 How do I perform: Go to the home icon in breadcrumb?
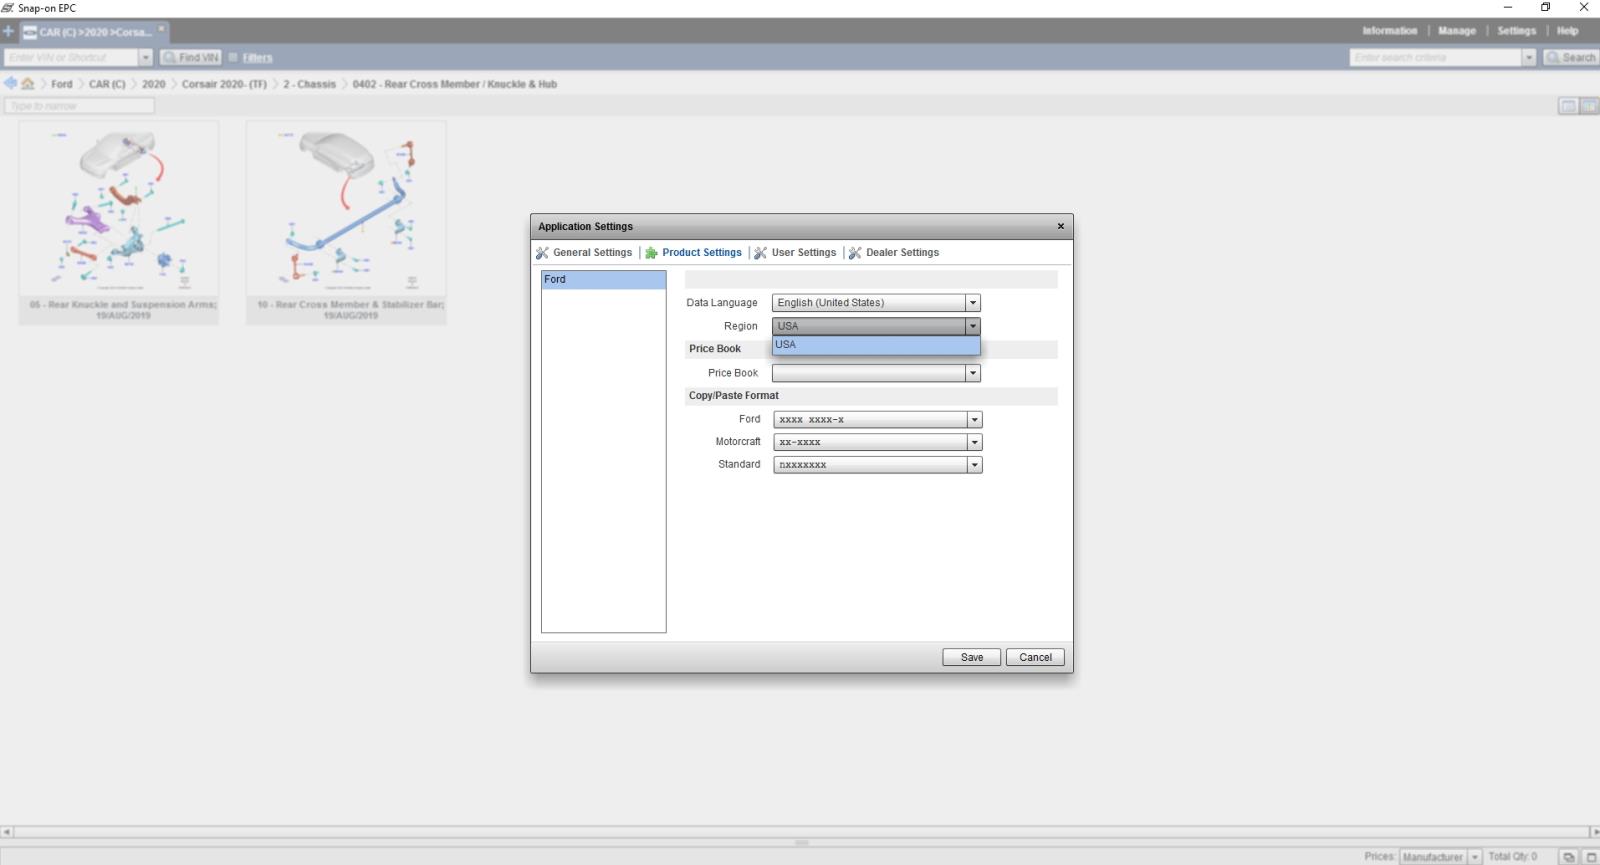click(28, 84)
